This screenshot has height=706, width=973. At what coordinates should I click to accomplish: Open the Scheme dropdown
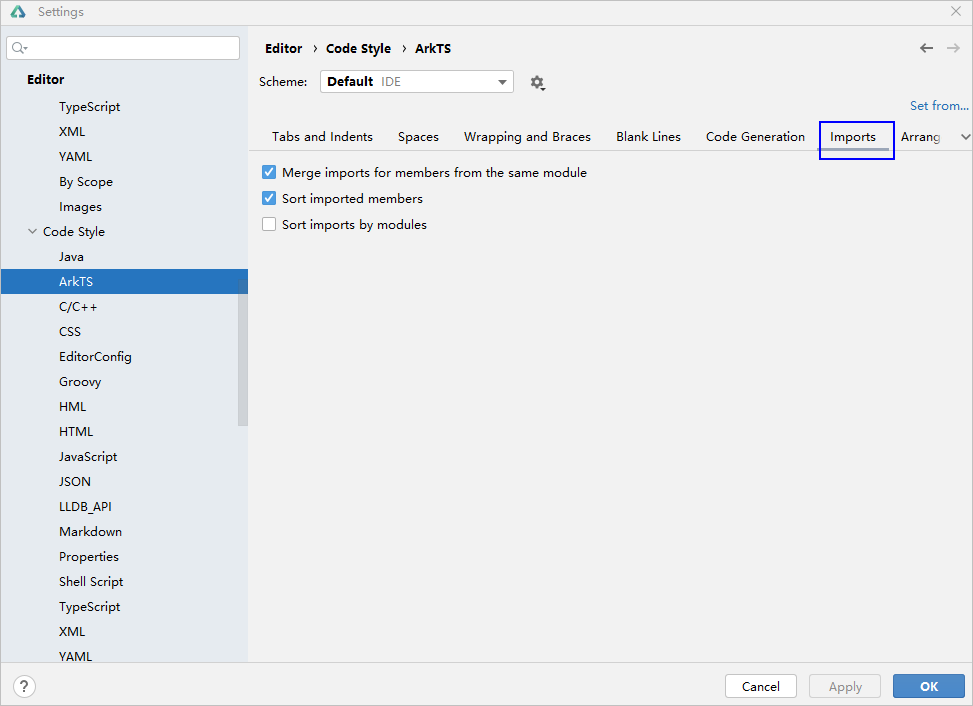point(416,82)
